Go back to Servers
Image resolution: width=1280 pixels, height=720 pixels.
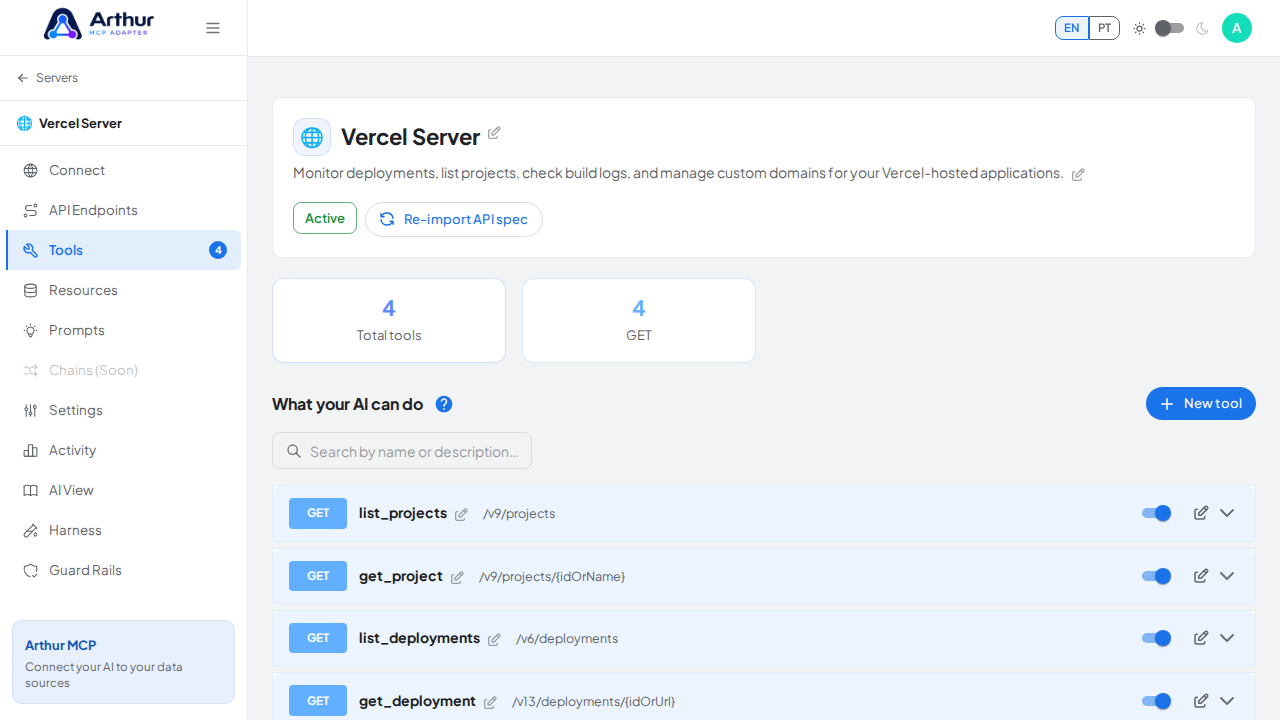click(x=48, y=78)
